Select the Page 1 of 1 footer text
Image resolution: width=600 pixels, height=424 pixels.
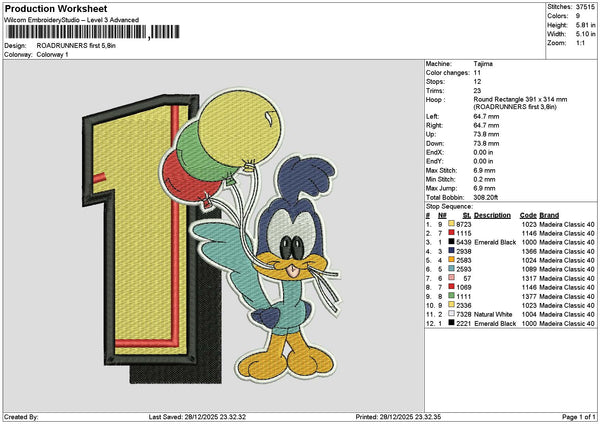(579, 417)
